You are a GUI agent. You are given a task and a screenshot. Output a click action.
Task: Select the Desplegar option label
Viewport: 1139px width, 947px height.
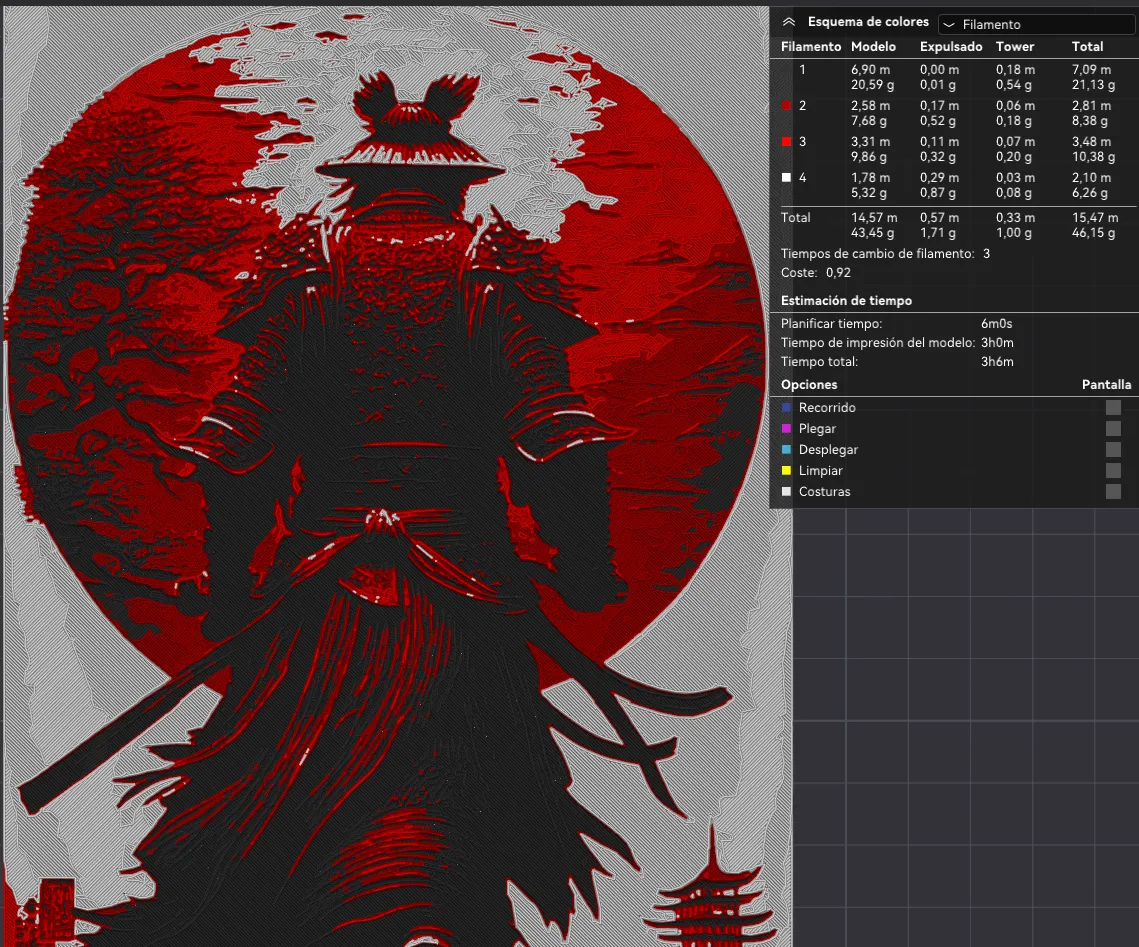[828, 450]
